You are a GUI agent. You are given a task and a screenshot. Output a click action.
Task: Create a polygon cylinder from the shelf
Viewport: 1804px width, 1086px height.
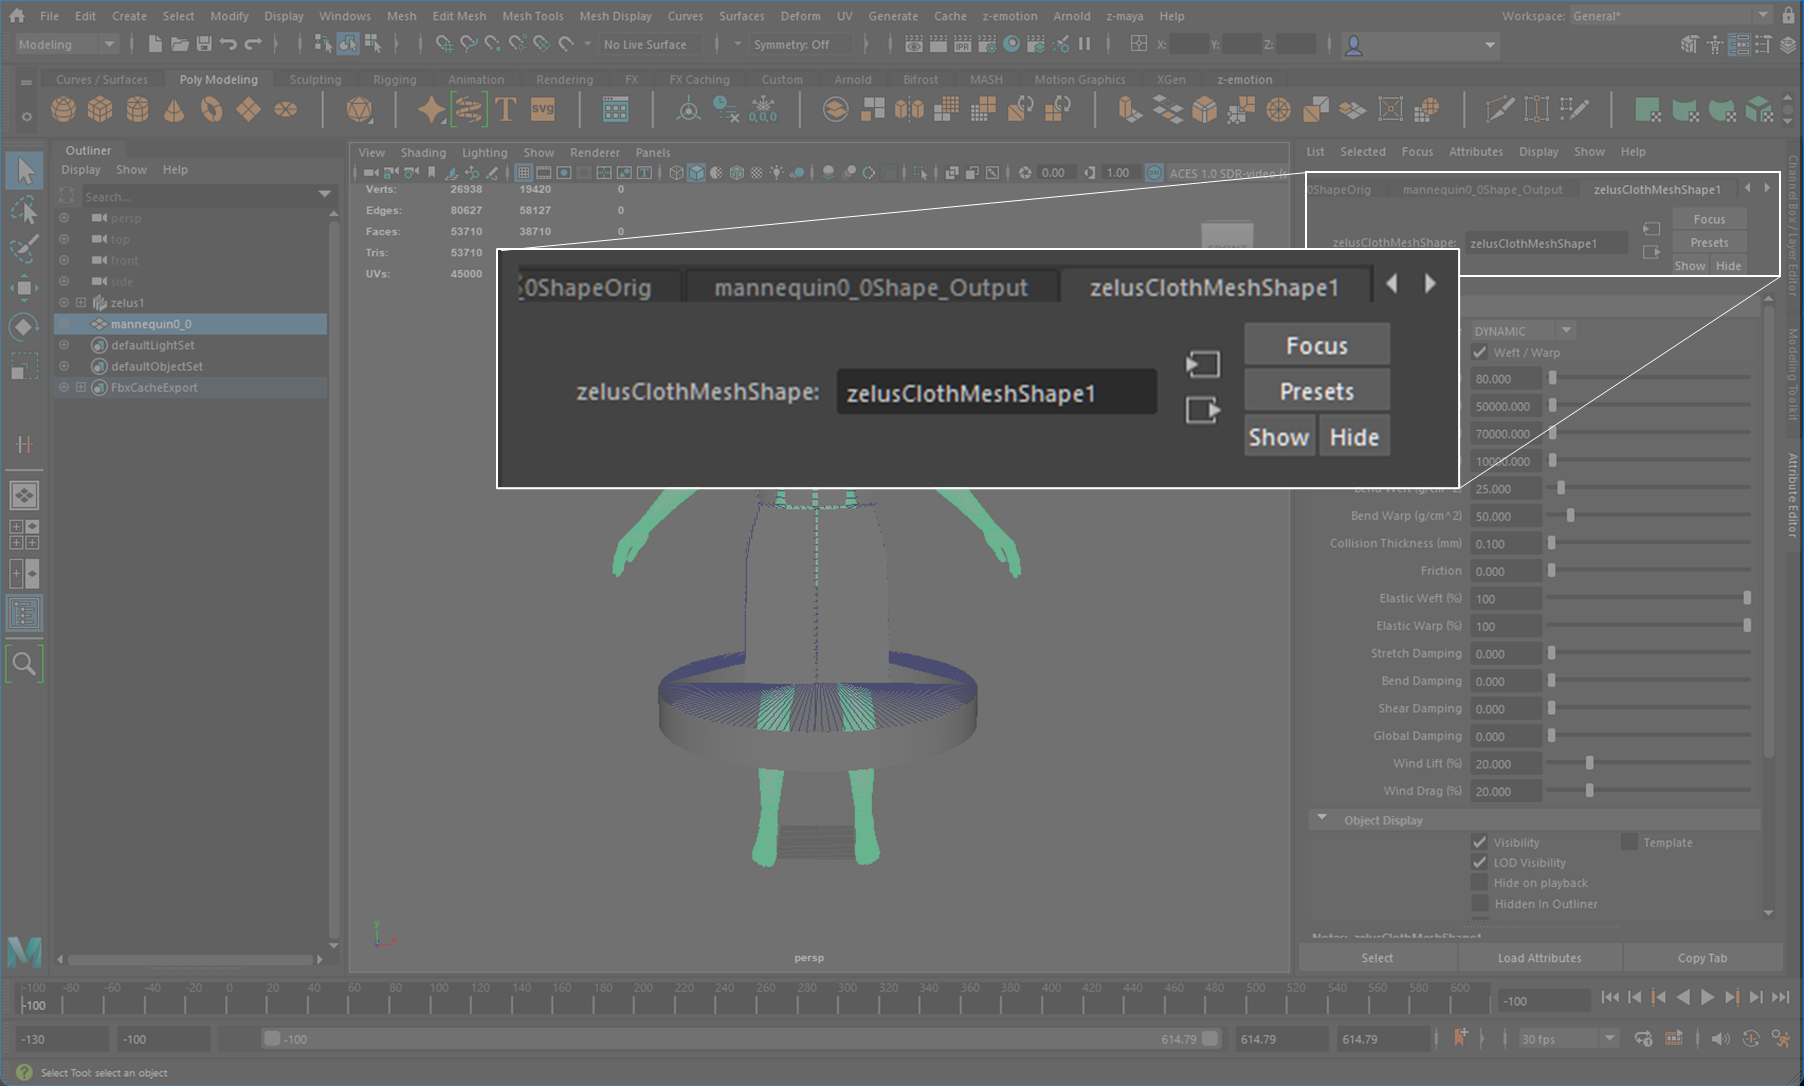[x=137, y=109]
